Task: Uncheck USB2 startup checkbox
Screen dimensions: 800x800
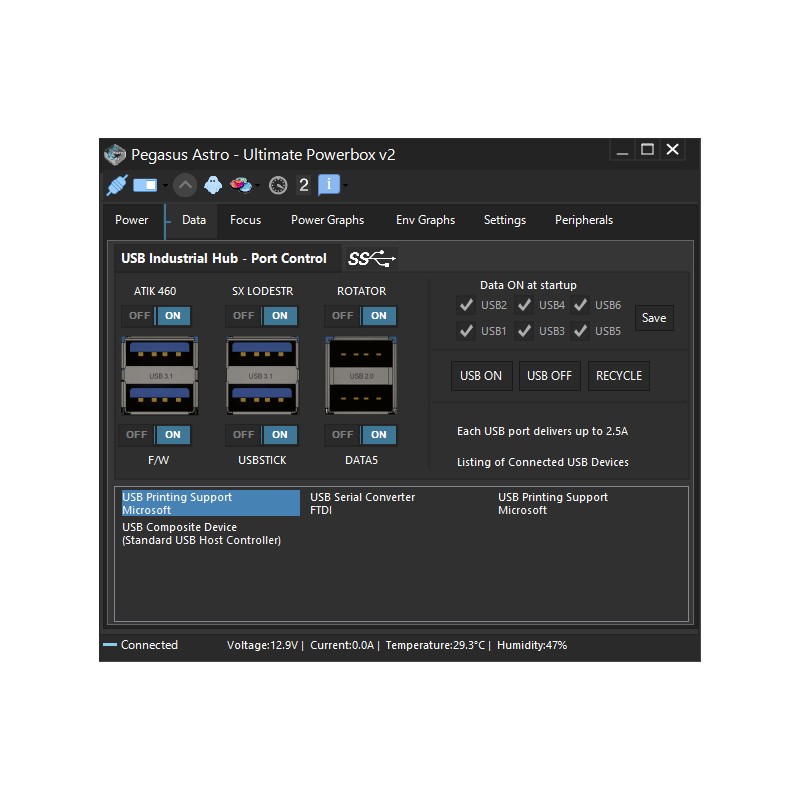Action: pyautogui.click(x=466, y=305)
